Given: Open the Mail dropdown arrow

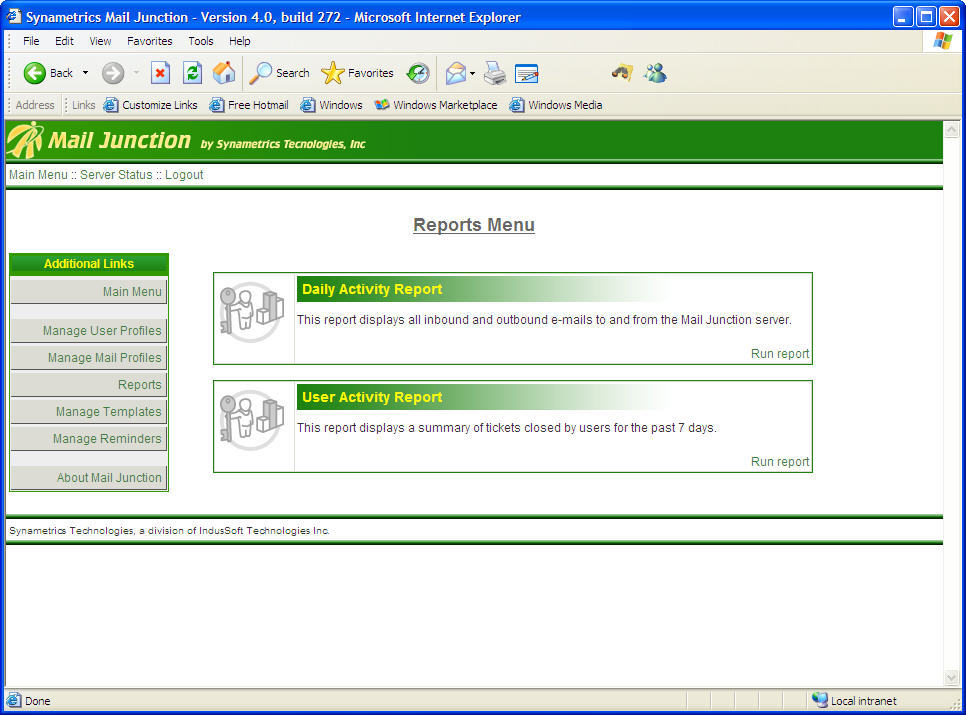Looking at the screenshot, I should [x=470, y=72].
